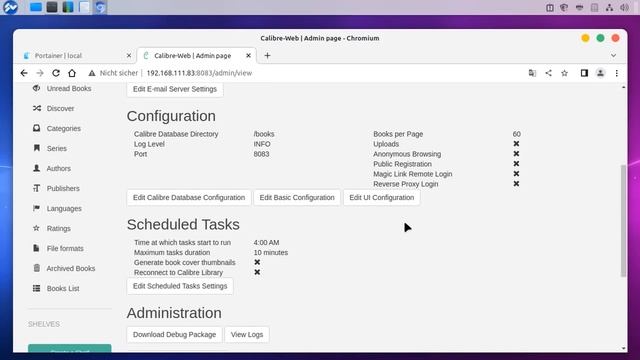Click the Ratings star icon
The height and width of the screenshot is (360, 640).
click(37, 228)
